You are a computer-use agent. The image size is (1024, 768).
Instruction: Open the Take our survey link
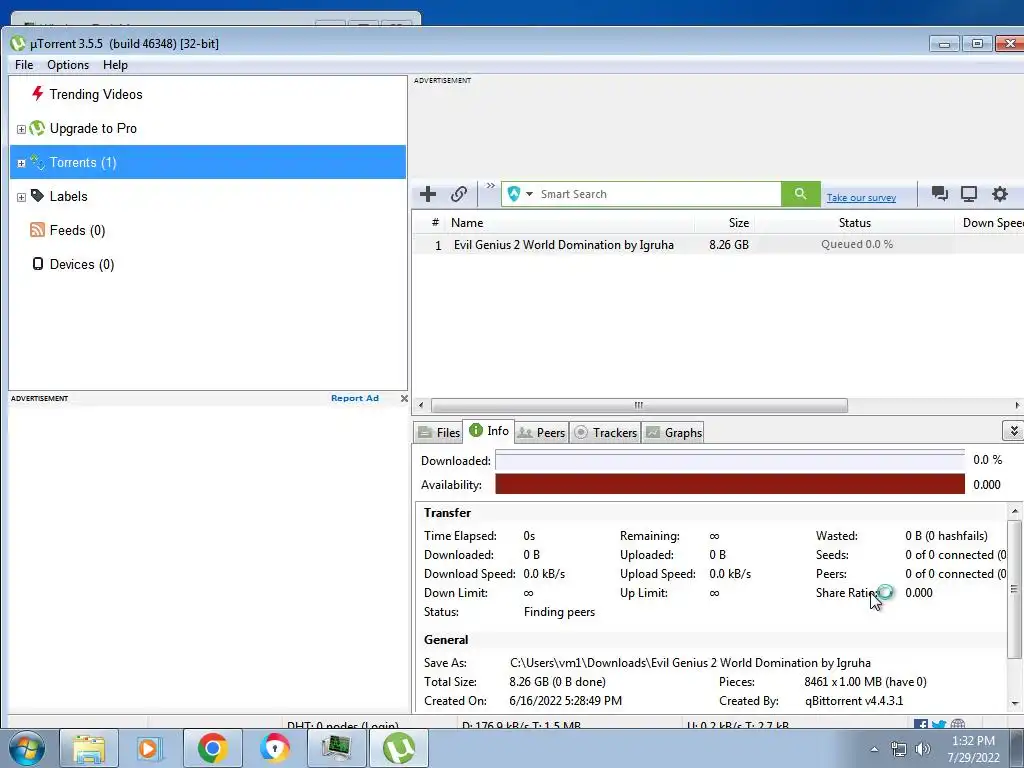click(861, 198)
